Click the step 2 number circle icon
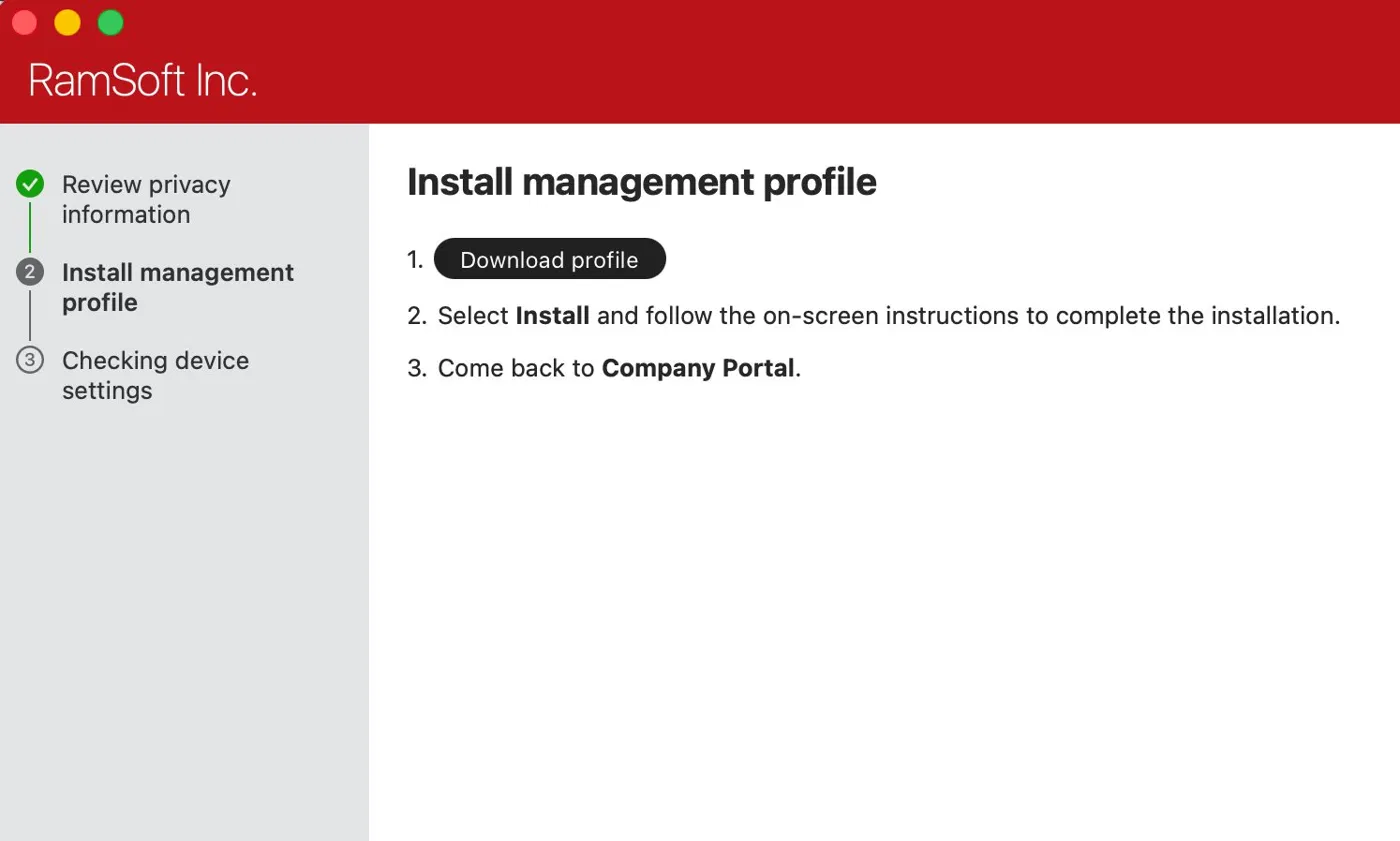Viewport: 1400px width, 841px height. click(30, 272)
